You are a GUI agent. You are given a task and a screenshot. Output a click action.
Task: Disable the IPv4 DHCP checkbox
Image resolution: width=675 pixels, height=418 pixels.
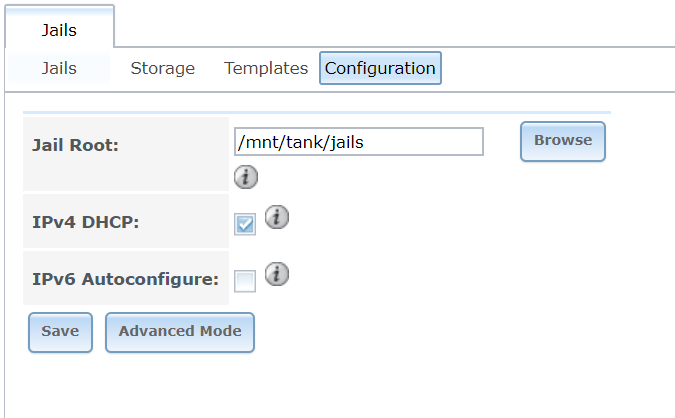[245, 225]
